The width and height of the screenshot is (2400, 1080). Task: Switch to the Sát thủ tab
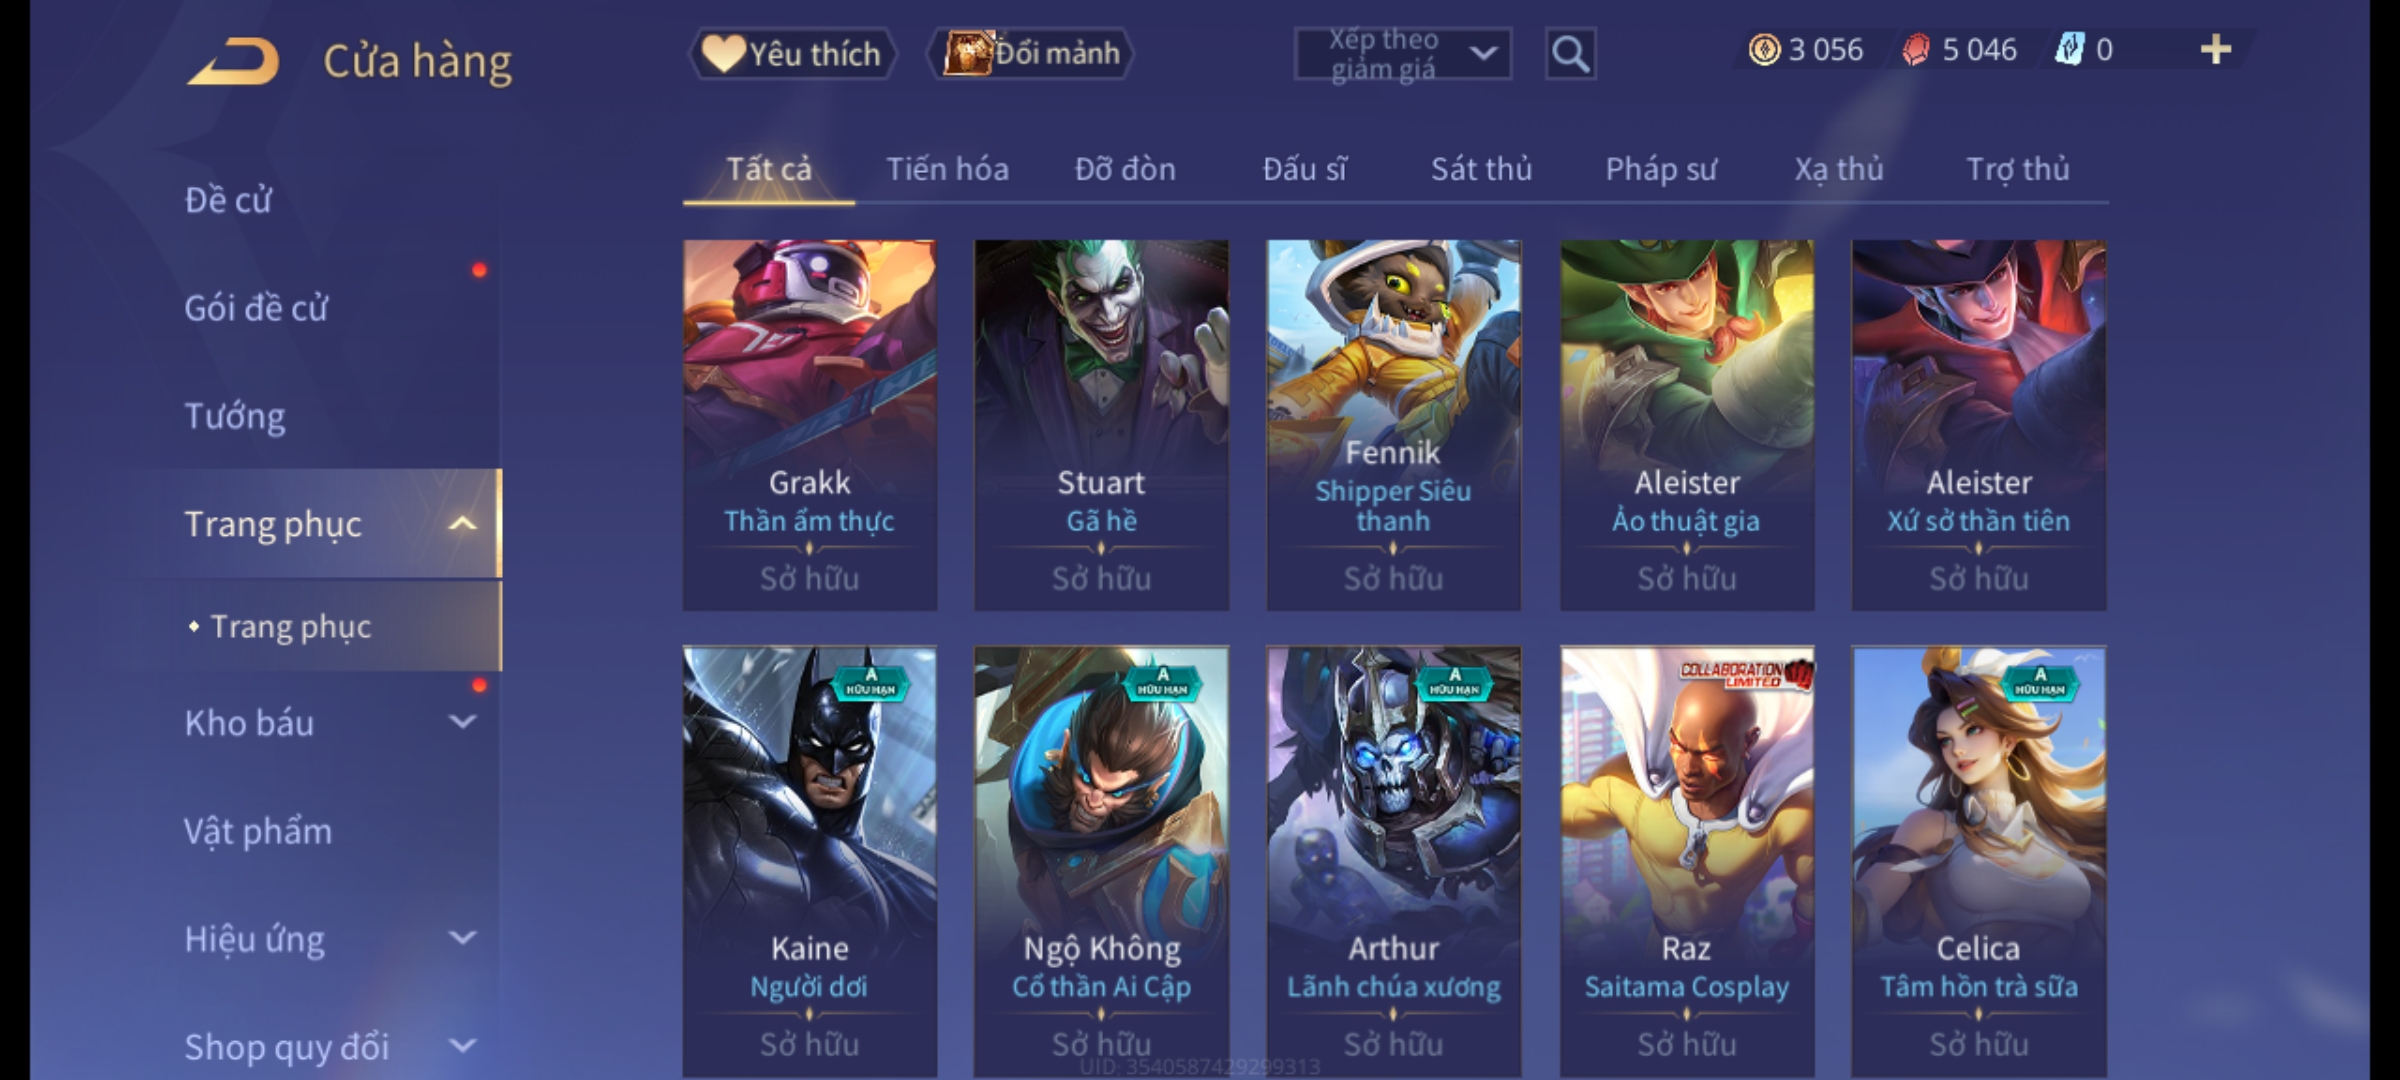(1481, 169)
